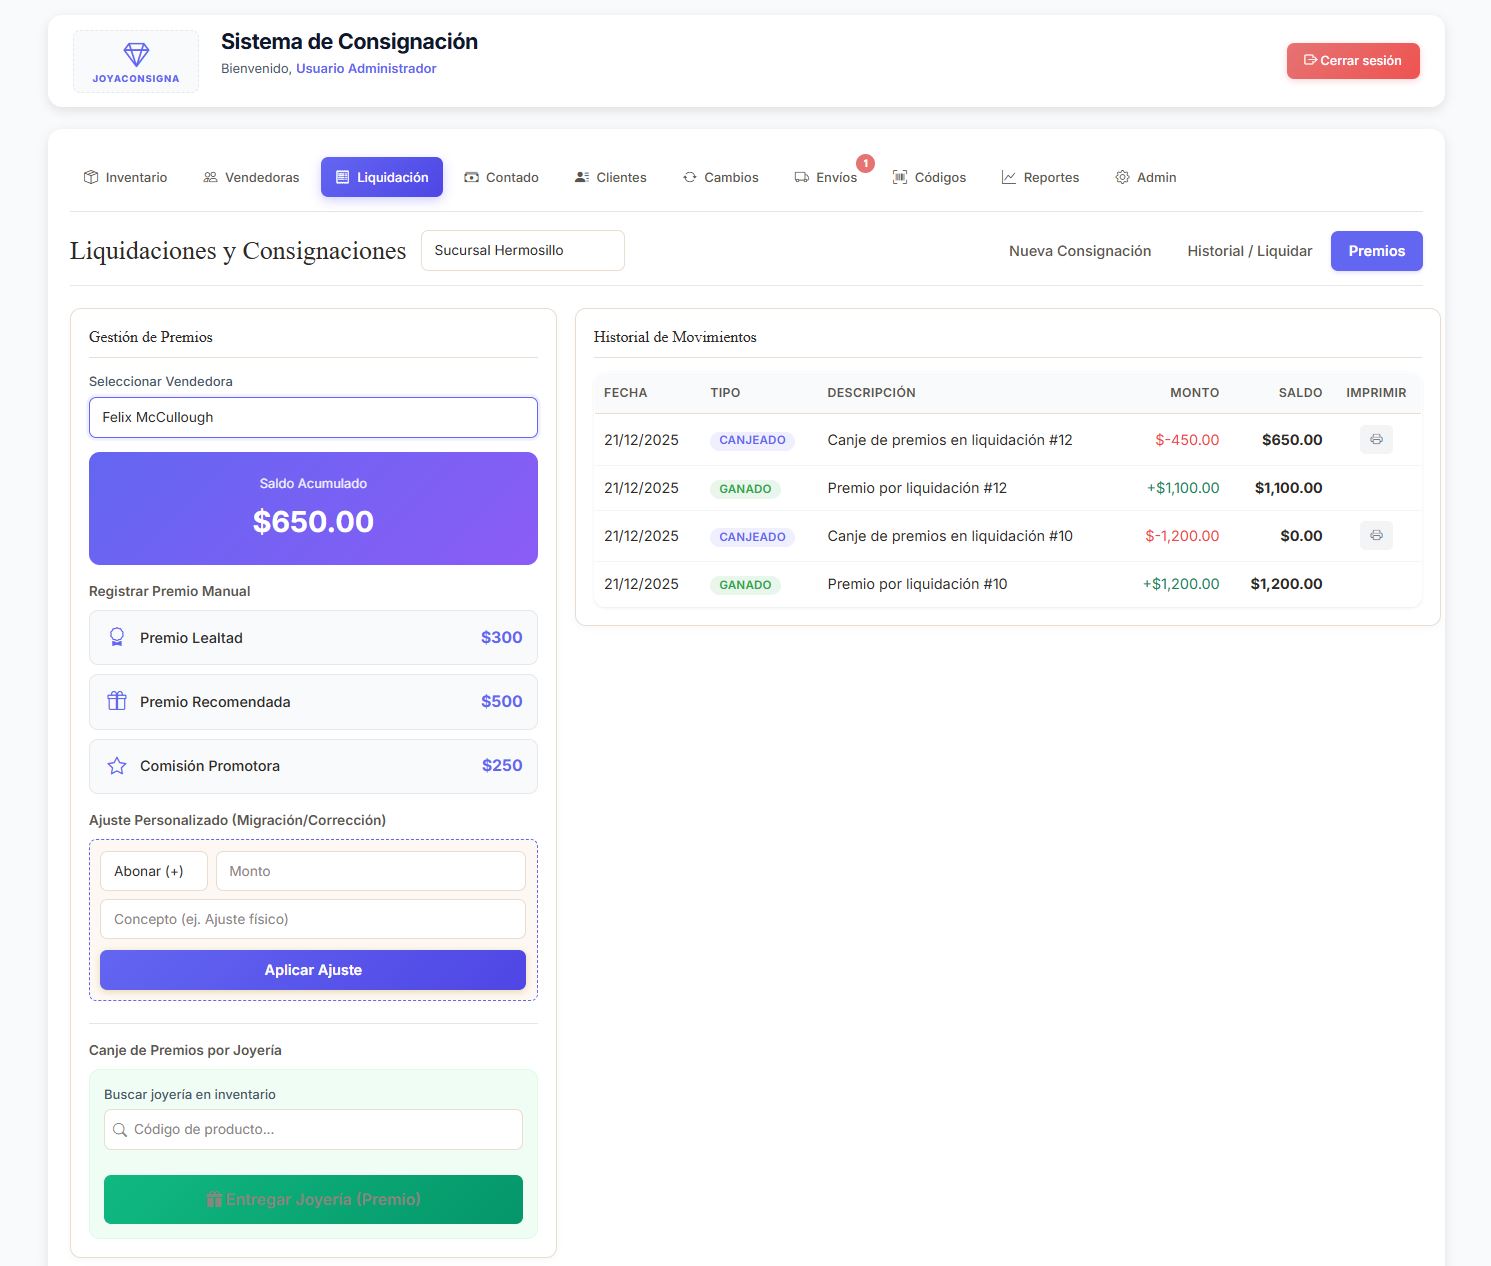The width and height of the screenshot is (1491, 1266).
Task: Open the Sucursal Hermosillo branch dropdown
Action: click(523, 250)
